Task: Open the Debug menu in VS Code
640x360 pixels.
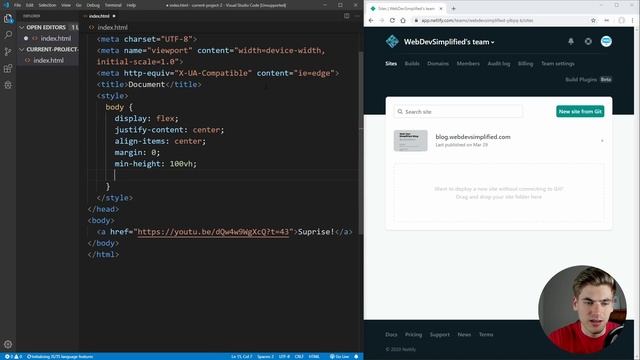Action: click(93, 5)
